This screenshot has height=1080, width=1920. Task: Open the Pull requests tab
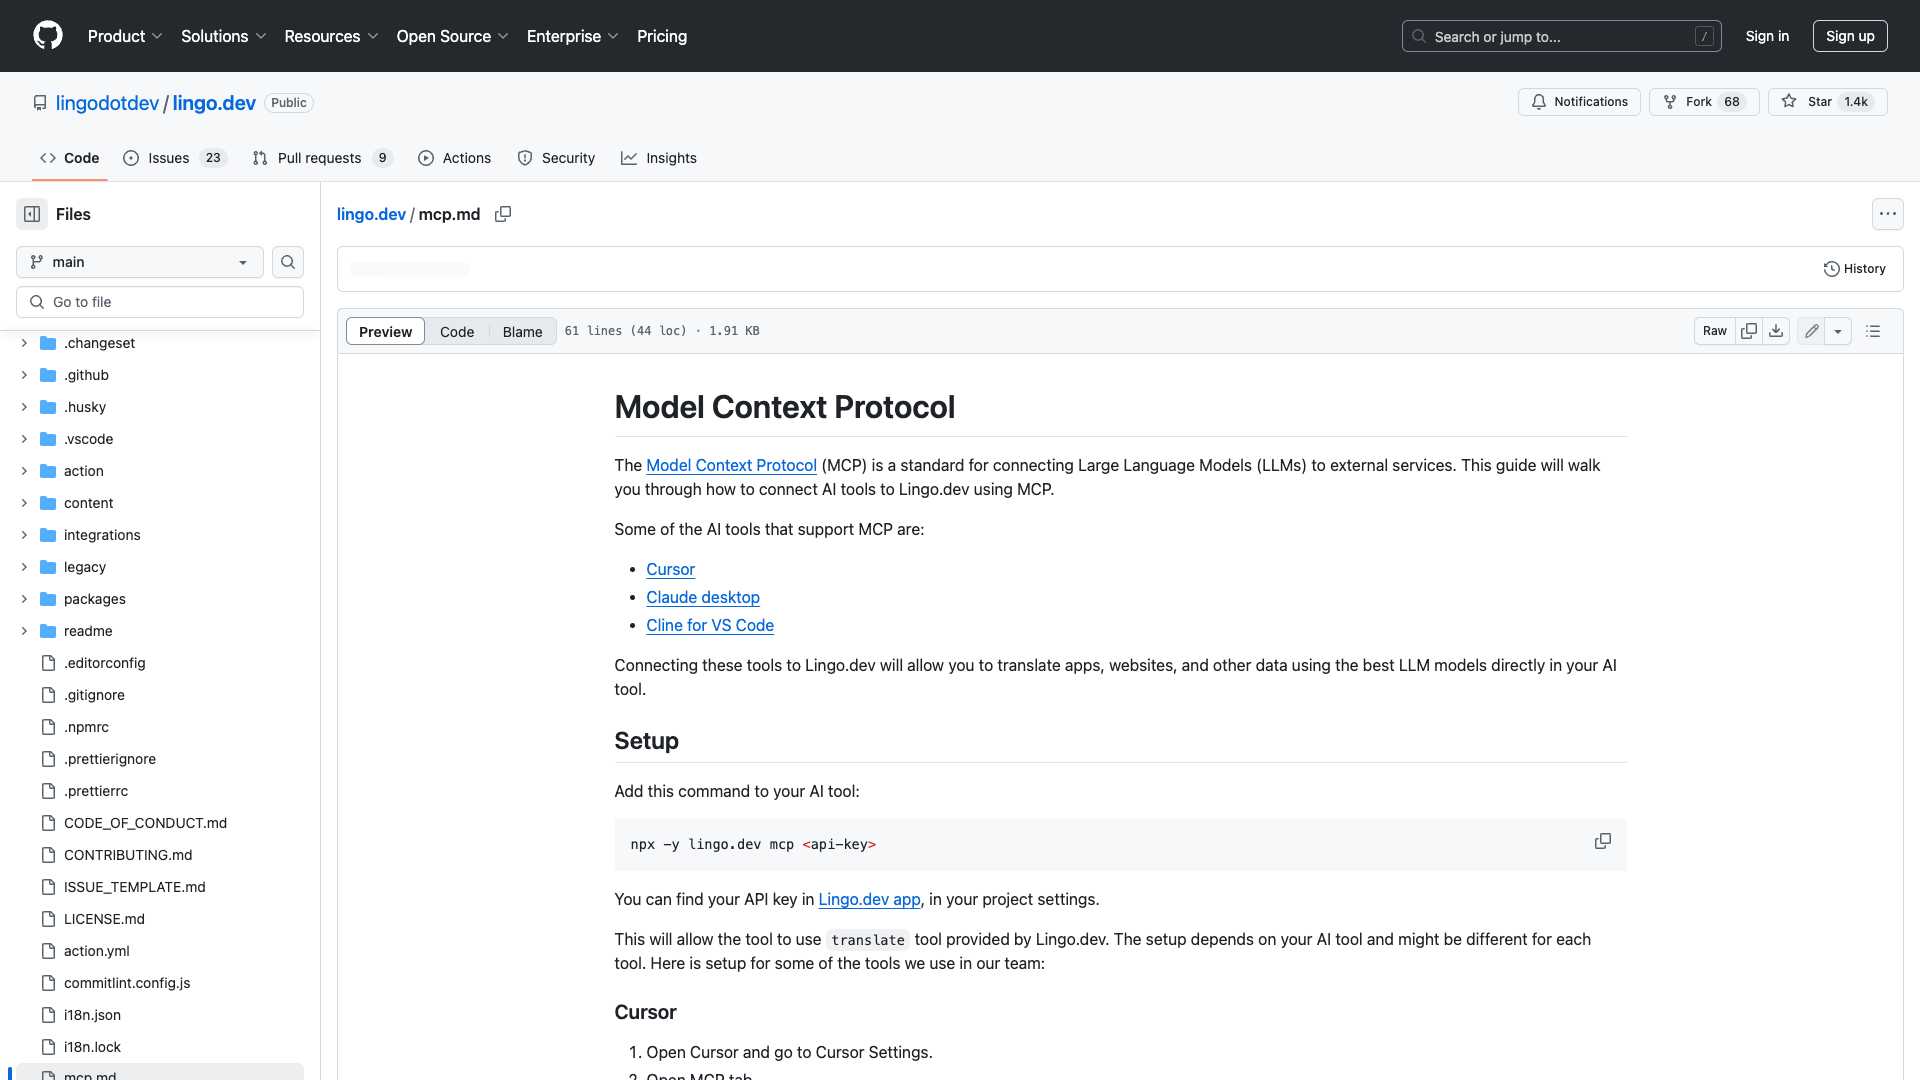[320, 158]
